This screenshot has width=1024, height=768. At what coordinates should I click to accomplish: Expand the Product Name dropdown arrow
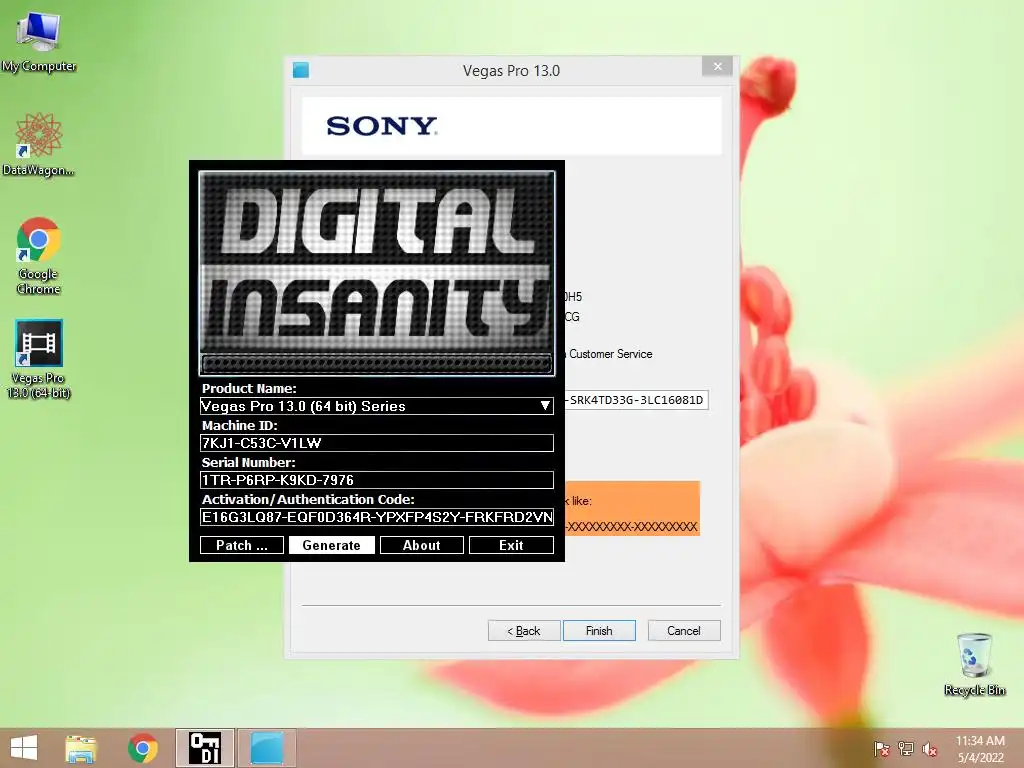(x=545, y=406)
